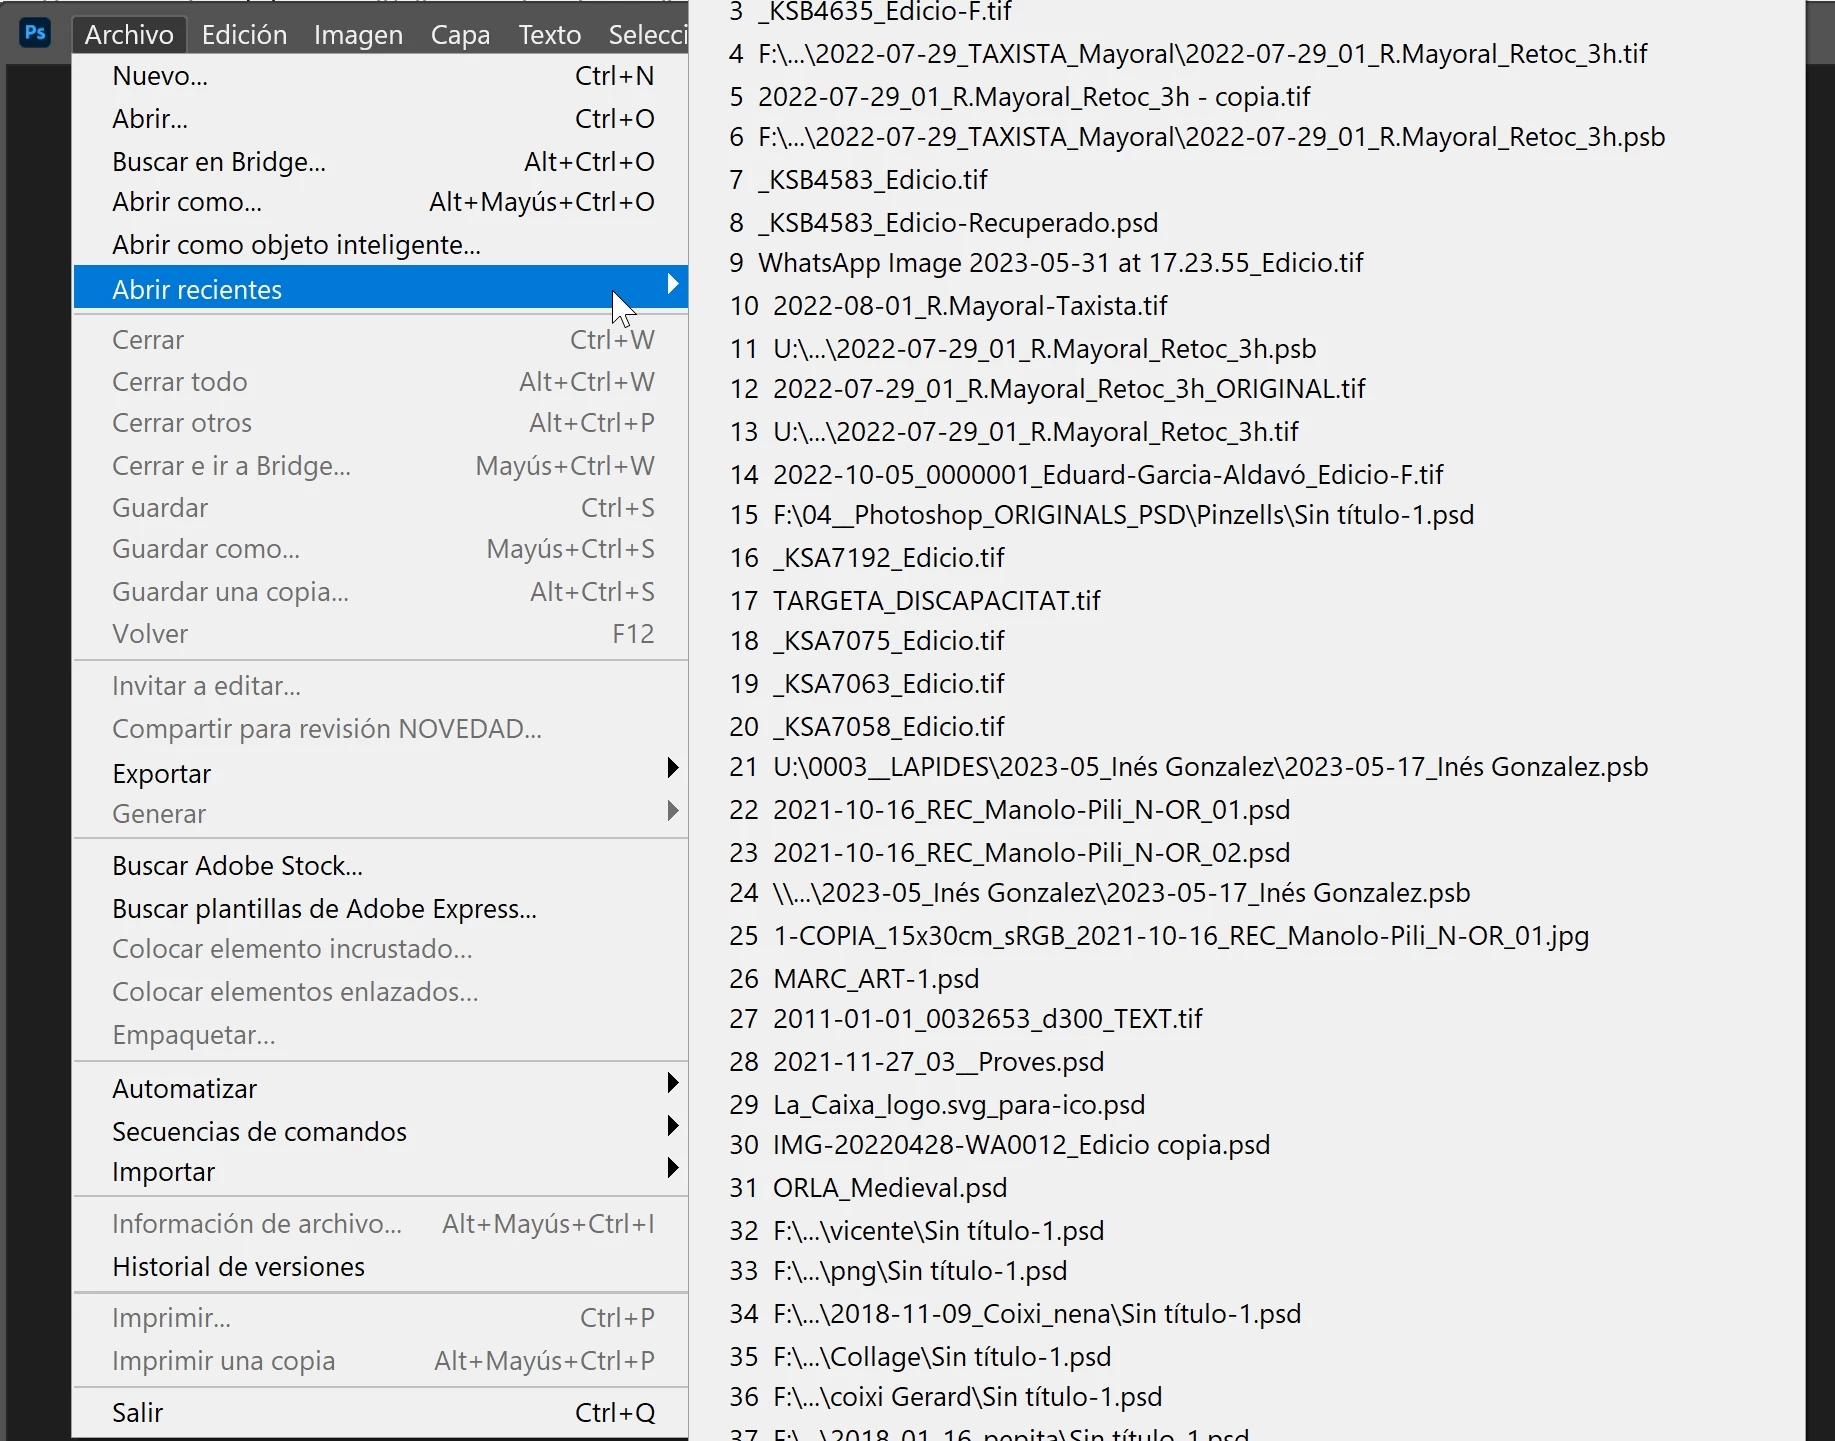Screen dimensions: 1835x1441
Task: Click Información de archivo... entry
Action: click(x=381, y=1224)
